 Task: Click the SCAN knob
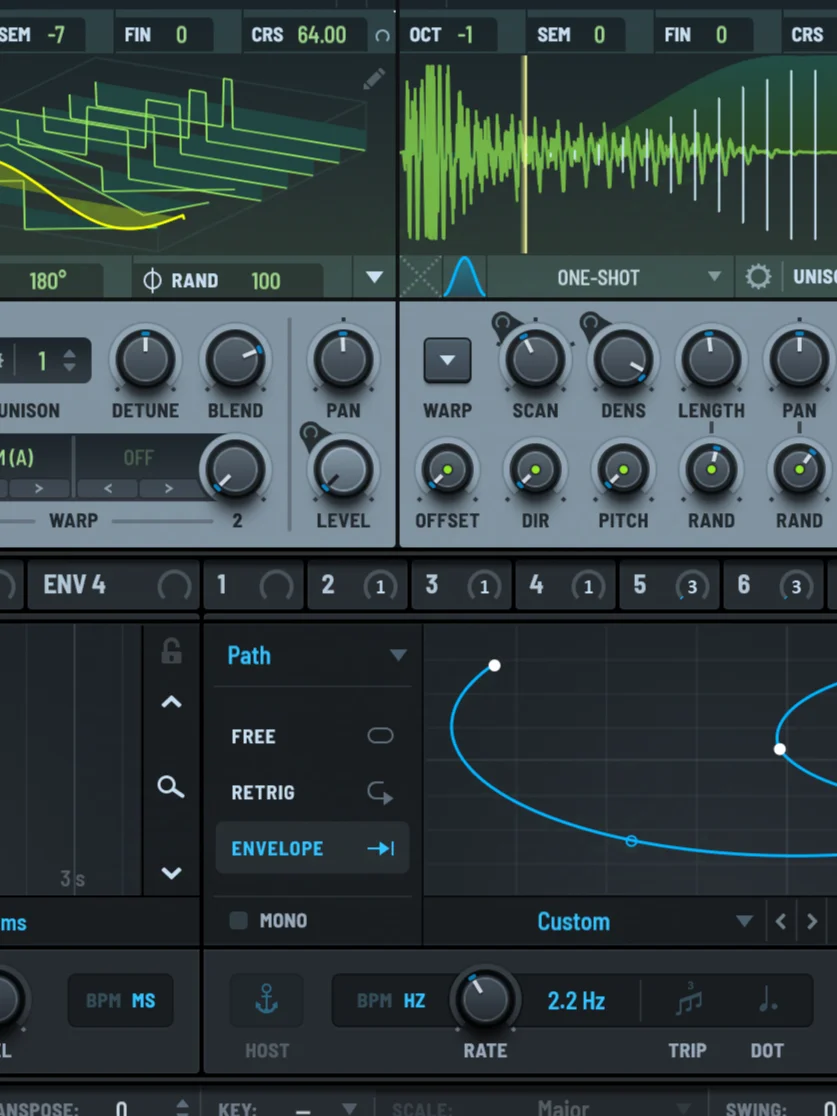click(535, 359)
